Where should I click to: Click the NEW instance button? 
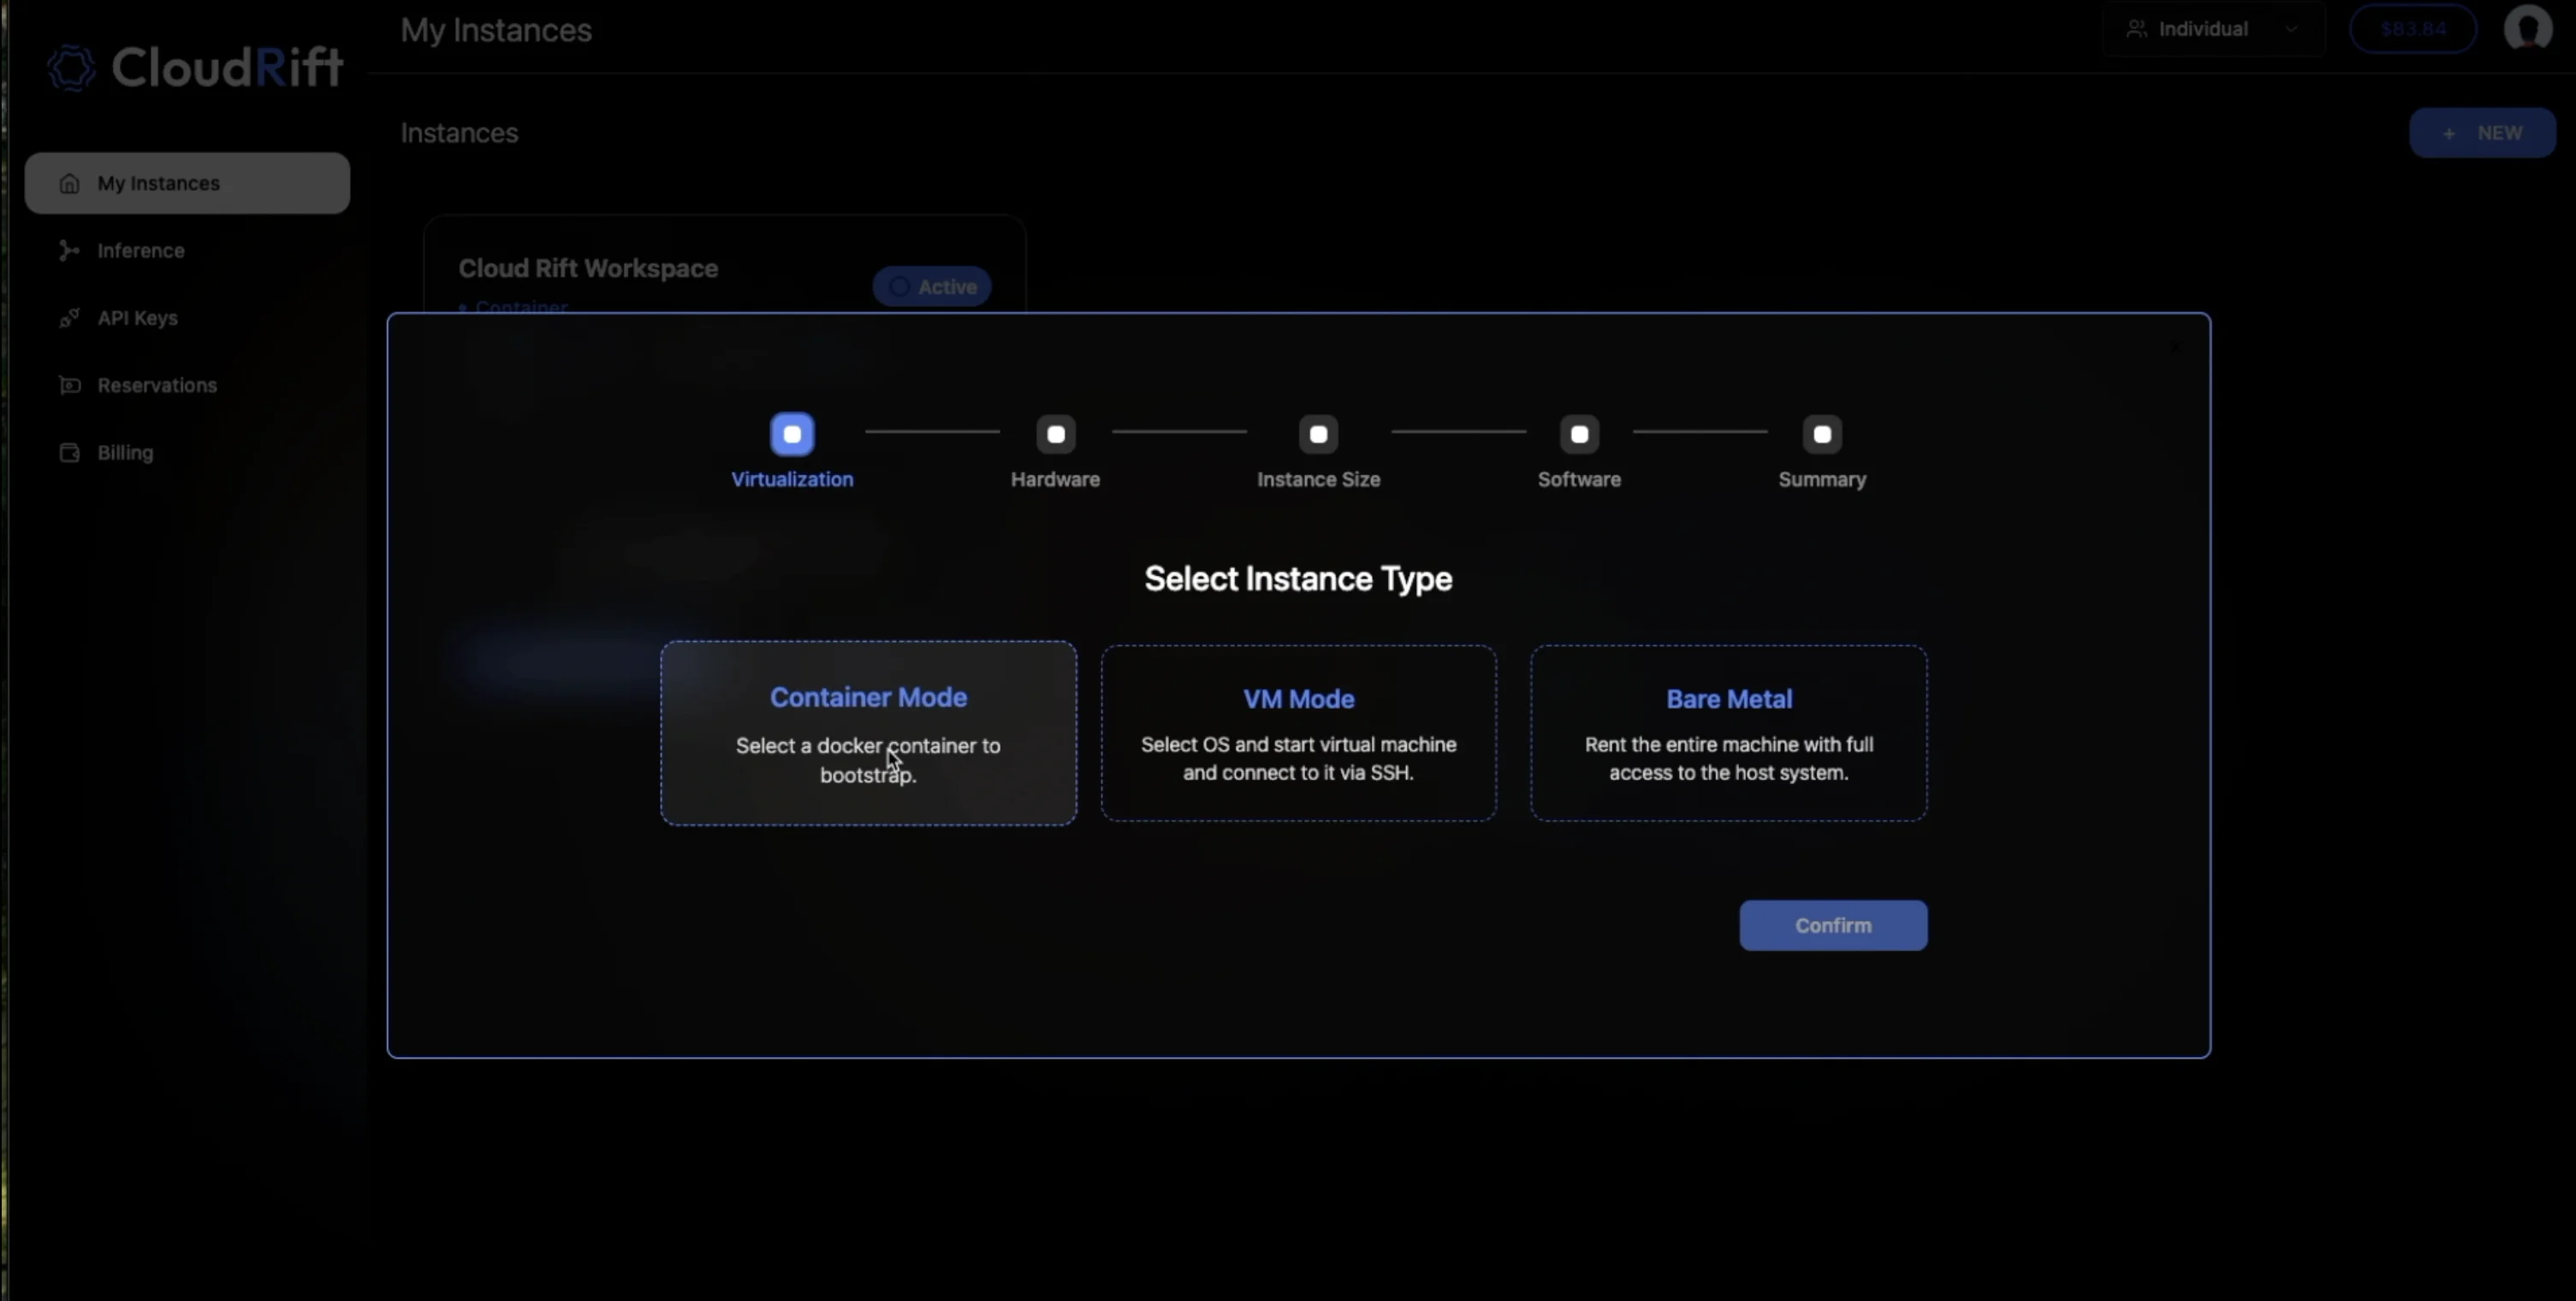pyautogui.click(x=2482, y=133)
